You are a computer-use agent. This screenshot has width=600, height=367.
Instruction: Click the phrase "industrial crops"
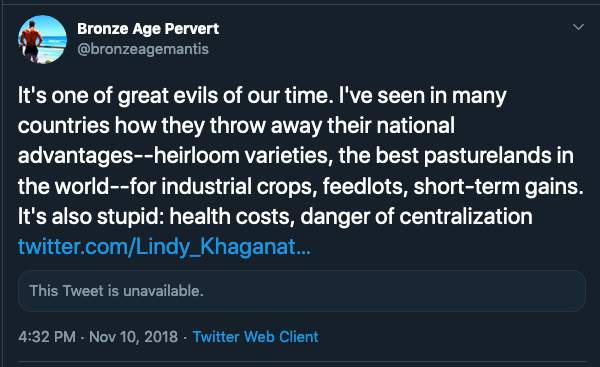click(239, 186)
